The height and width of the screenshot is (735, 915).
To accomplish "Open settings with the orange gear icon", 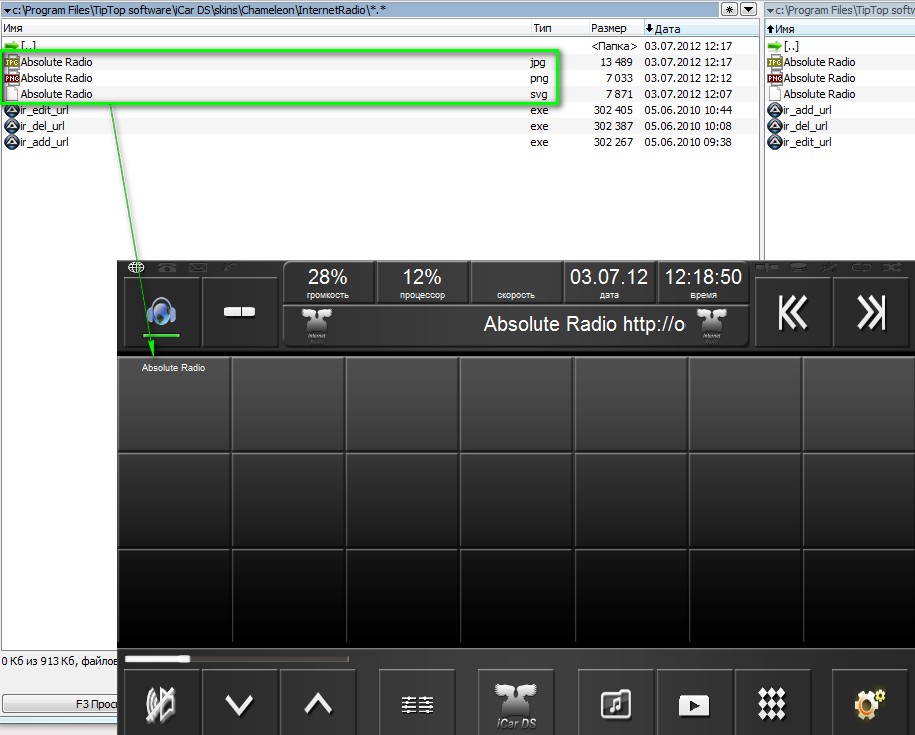I will click(869, 704).
